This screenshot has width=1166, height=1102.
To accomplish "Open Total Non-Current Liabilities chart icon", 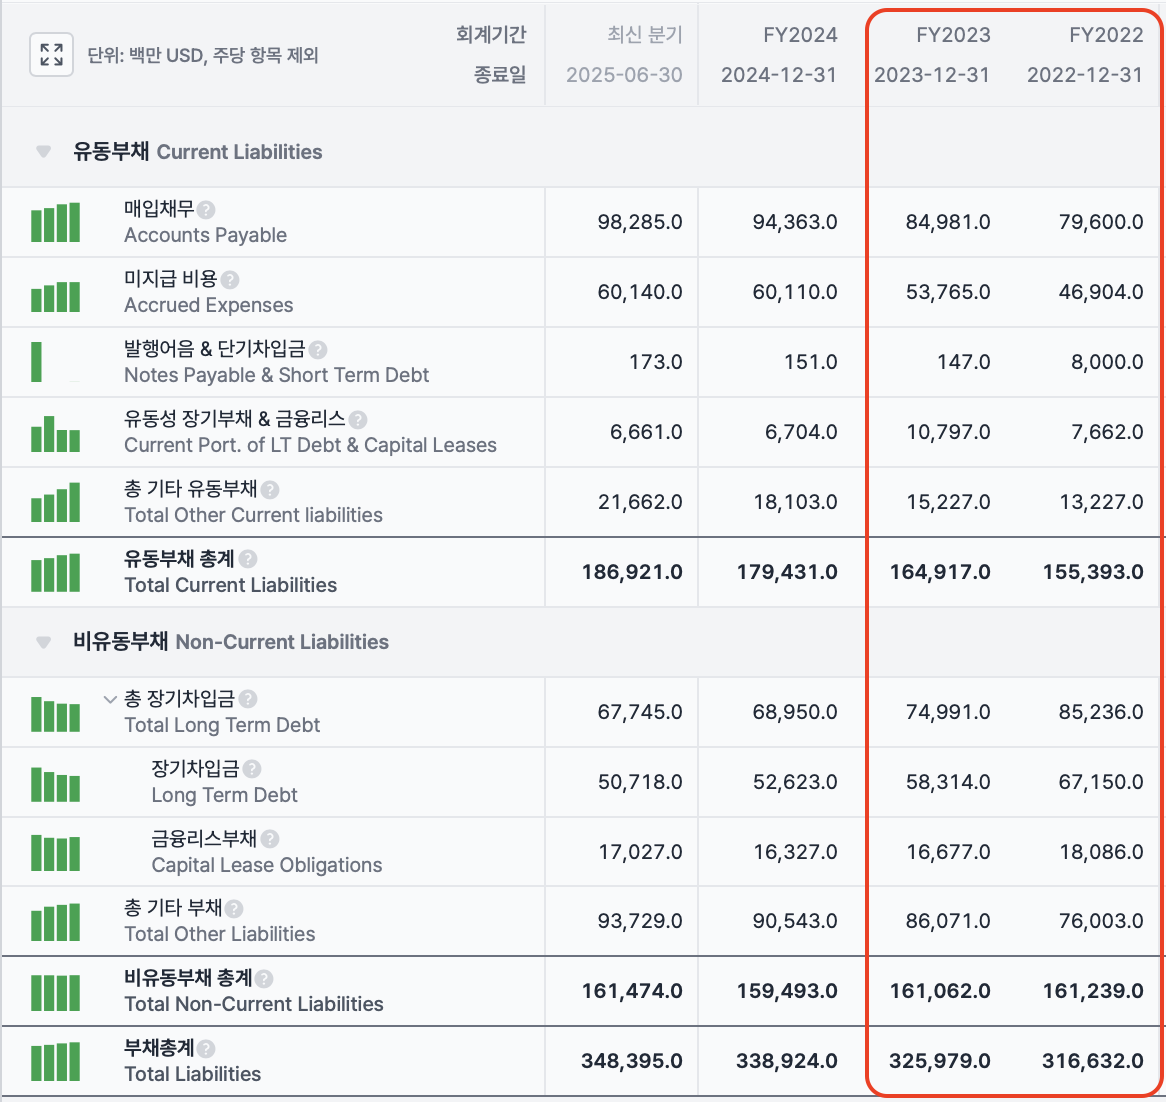I will [x=55, y=993].
